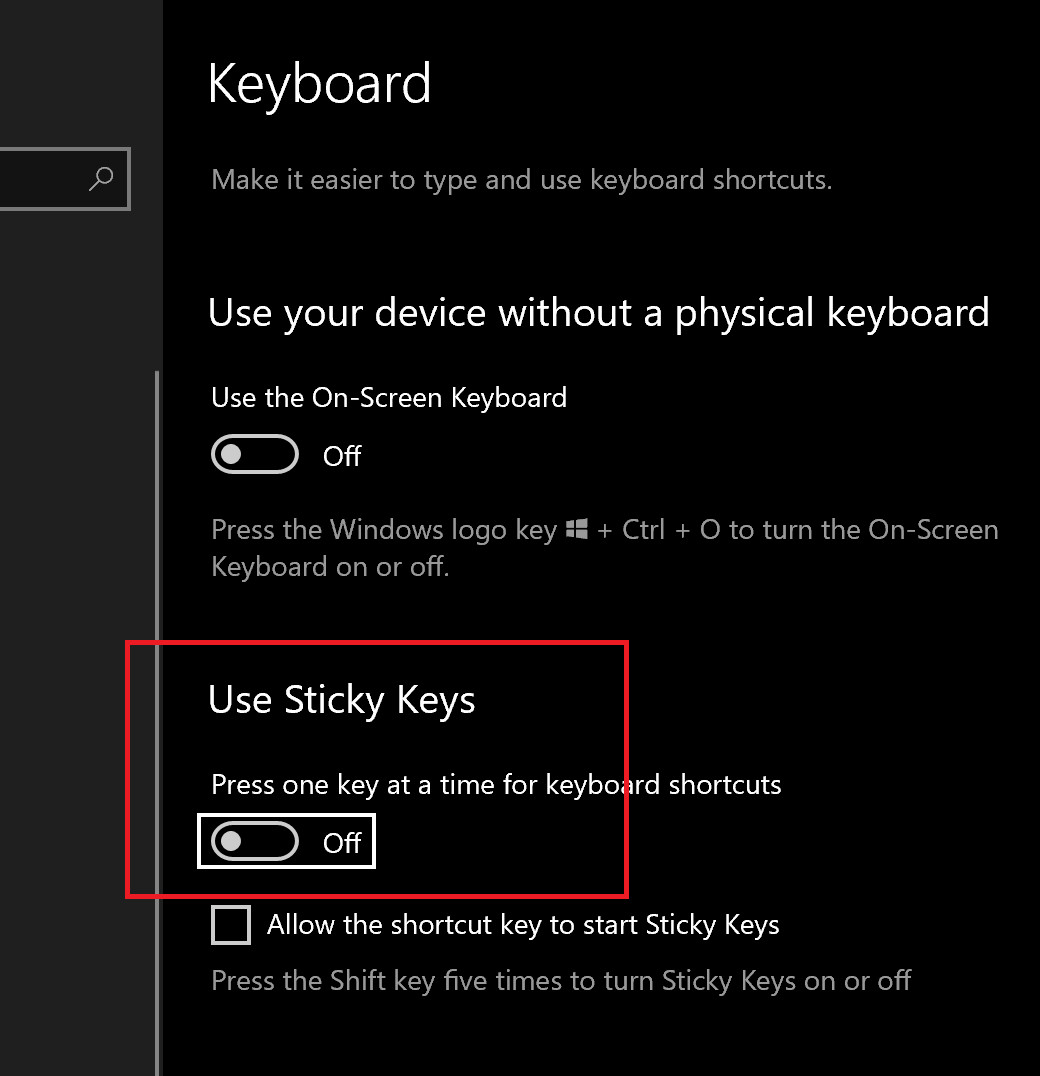Screen dimensions: 1040x1076
Task: Click the magnifier search icon
Action: [x=101, y=179]
